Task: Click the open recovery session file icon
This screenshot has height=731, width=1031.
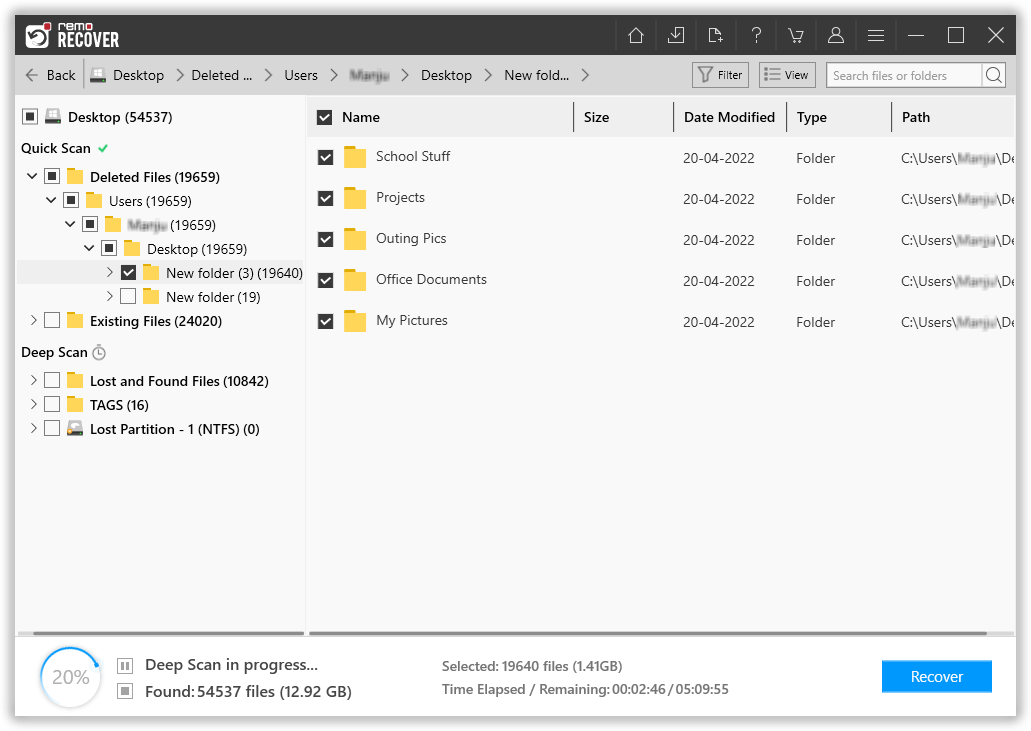Action: pos(716,34)
